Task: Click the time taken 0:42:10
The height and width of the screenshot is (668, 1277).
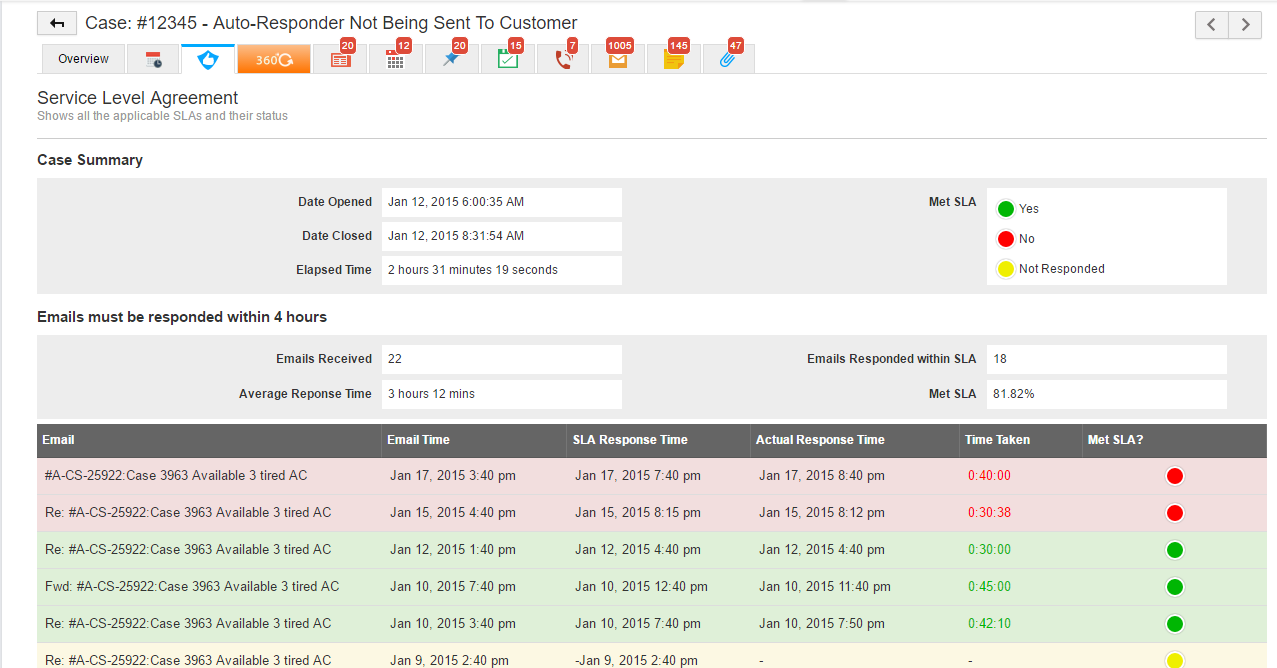Action: 989,624
